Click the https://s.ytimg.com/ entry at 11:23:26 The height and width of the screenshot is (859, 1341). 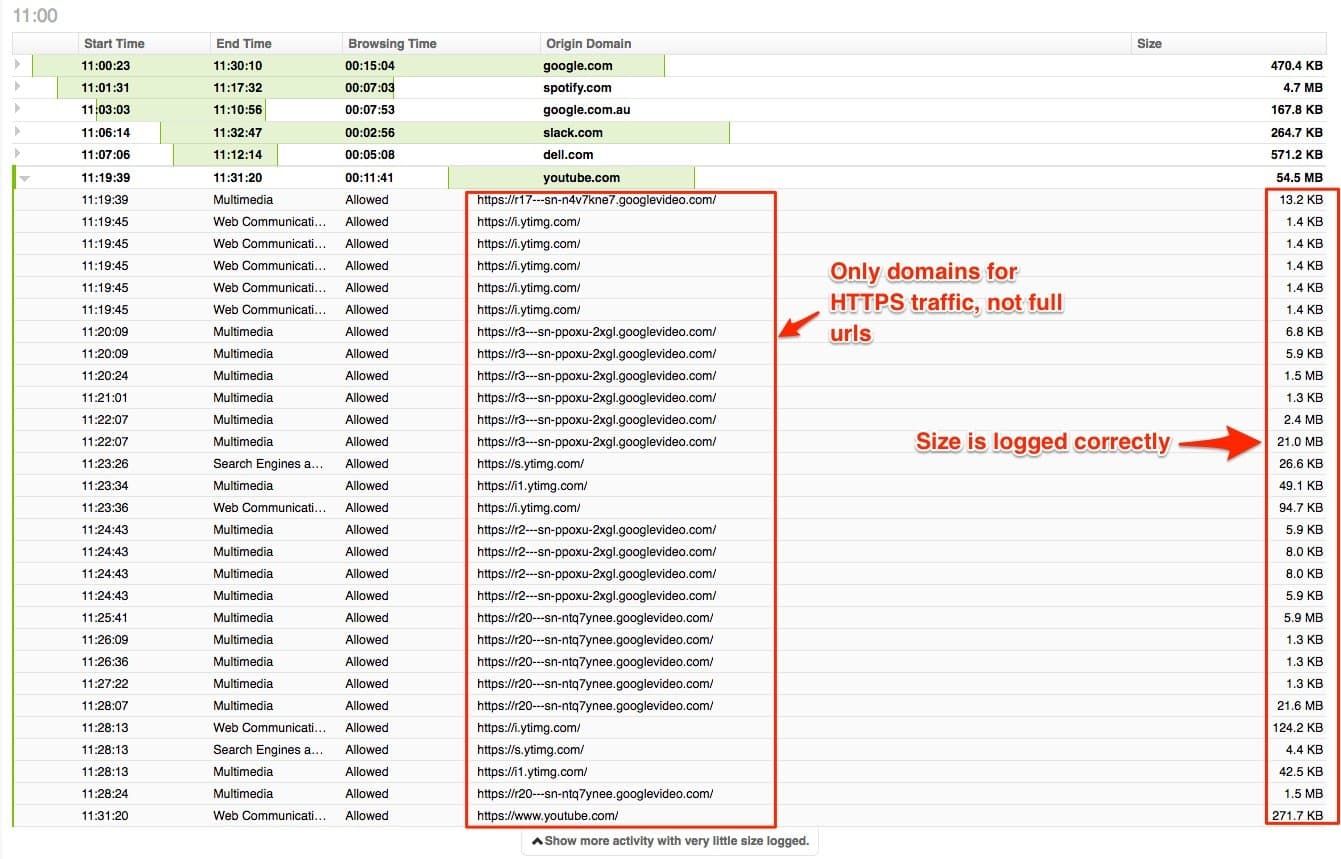(x=530, y=464)
